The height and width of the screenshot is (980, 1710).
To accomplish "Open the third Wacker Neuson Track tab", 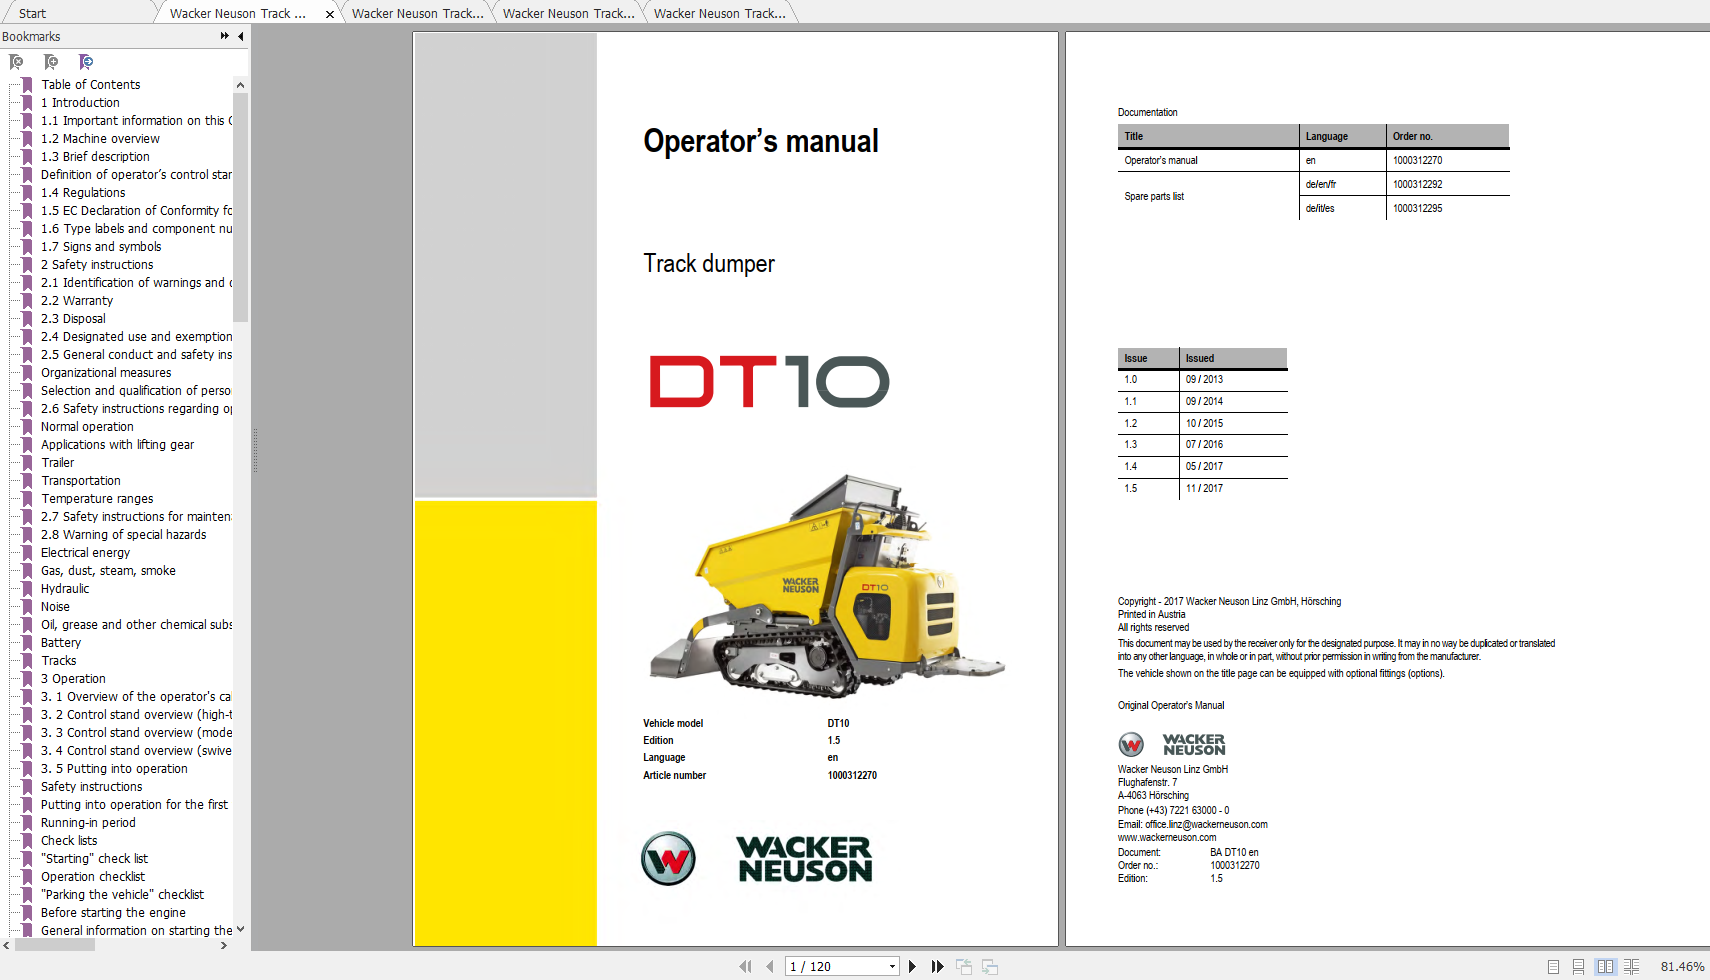I will 568,13.
